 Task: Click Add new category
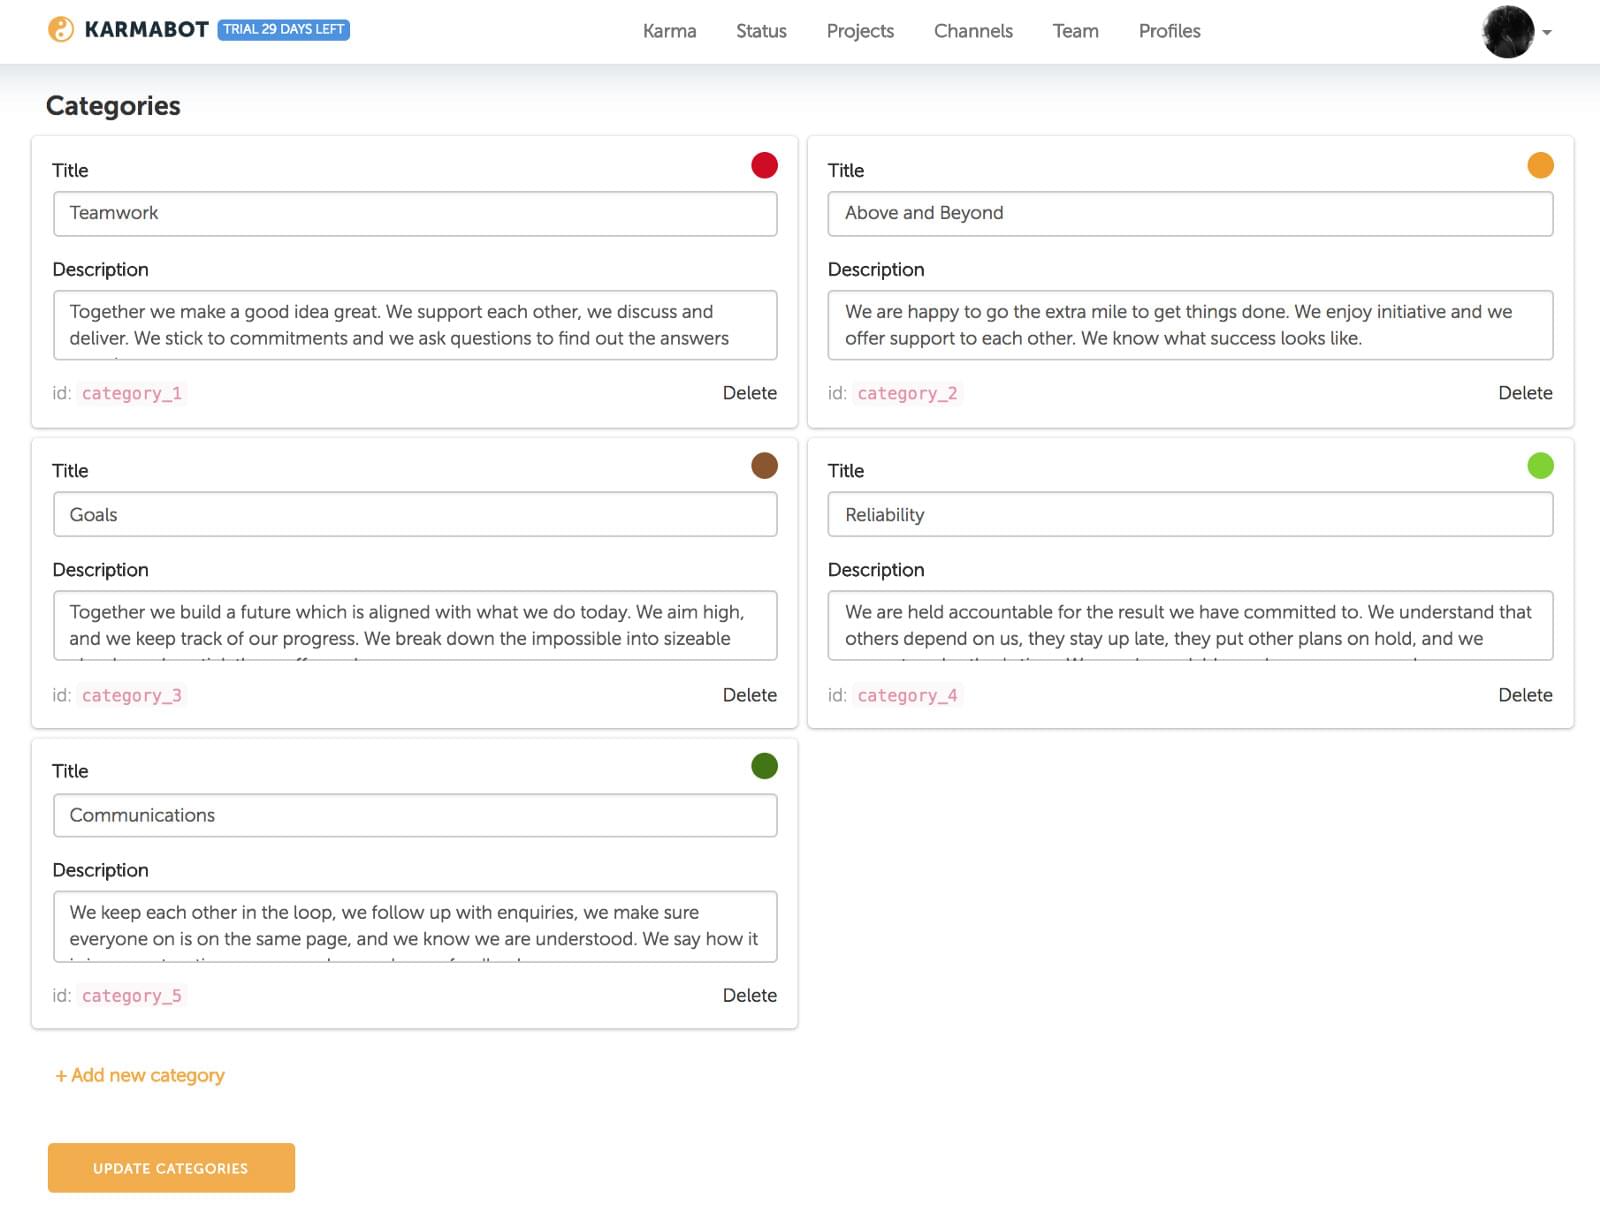pyautogui.click(x=139, y=1075)
